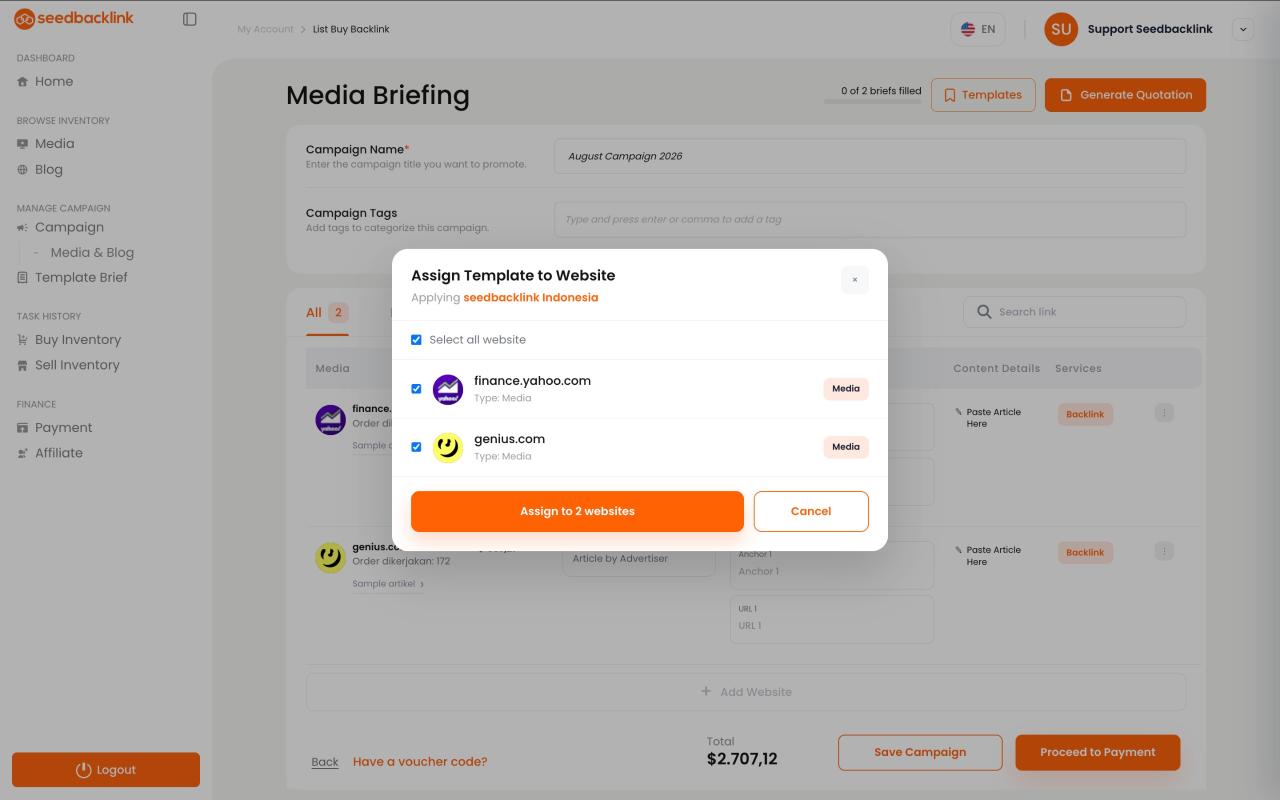Open the Campaign sidebar menu
The width and height of the screenshot is (1280, 800).
coord(69,227)
